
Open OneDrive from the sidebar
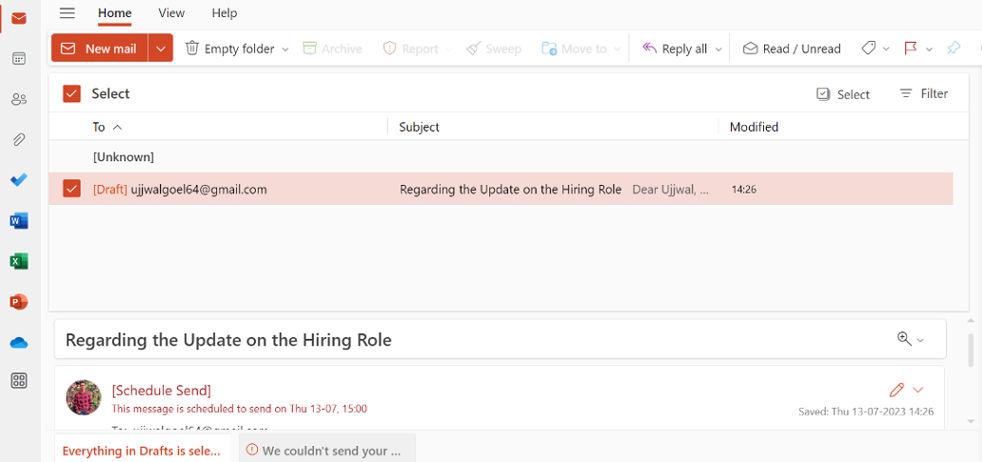[19, 342]
